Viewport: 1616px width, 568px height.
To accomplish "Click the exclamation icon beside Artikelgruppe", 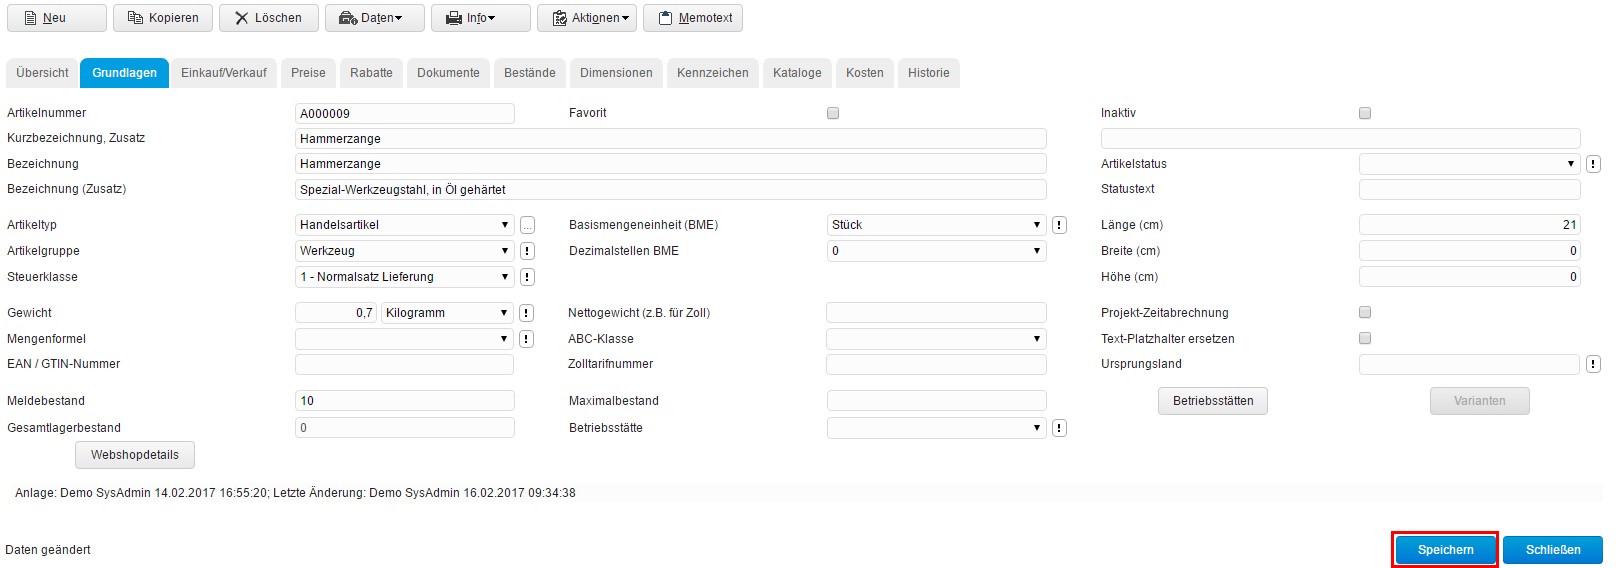I will [527, 251].
